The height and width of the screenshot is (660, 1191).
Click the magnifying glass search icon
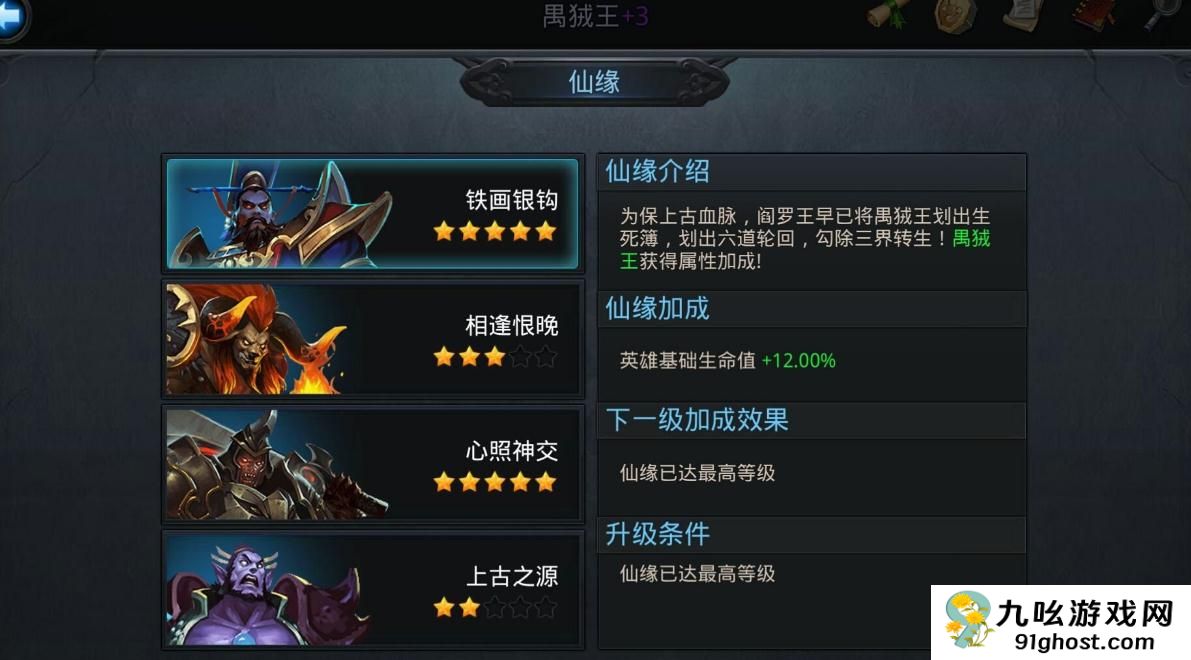point(1162,14)
